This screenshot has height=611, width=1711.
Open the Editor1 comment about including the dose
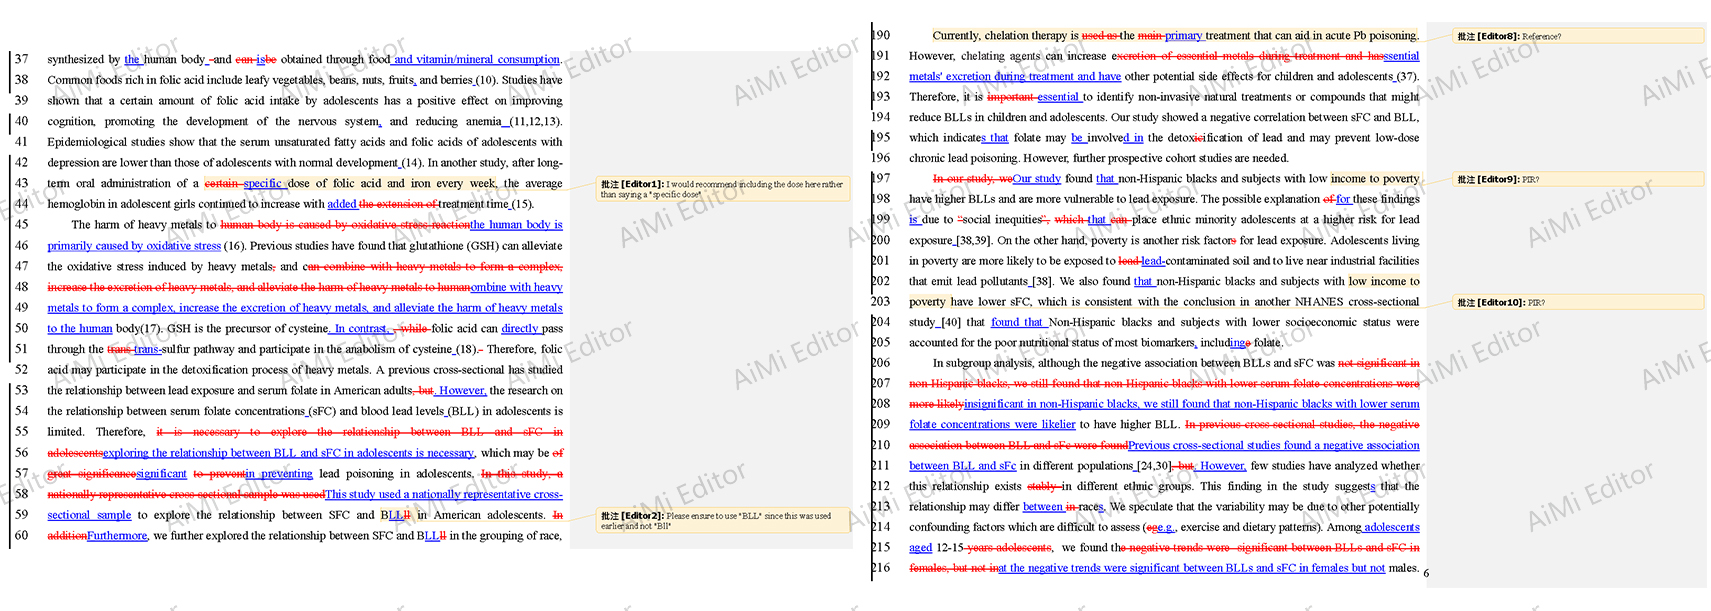pos(723,188)
